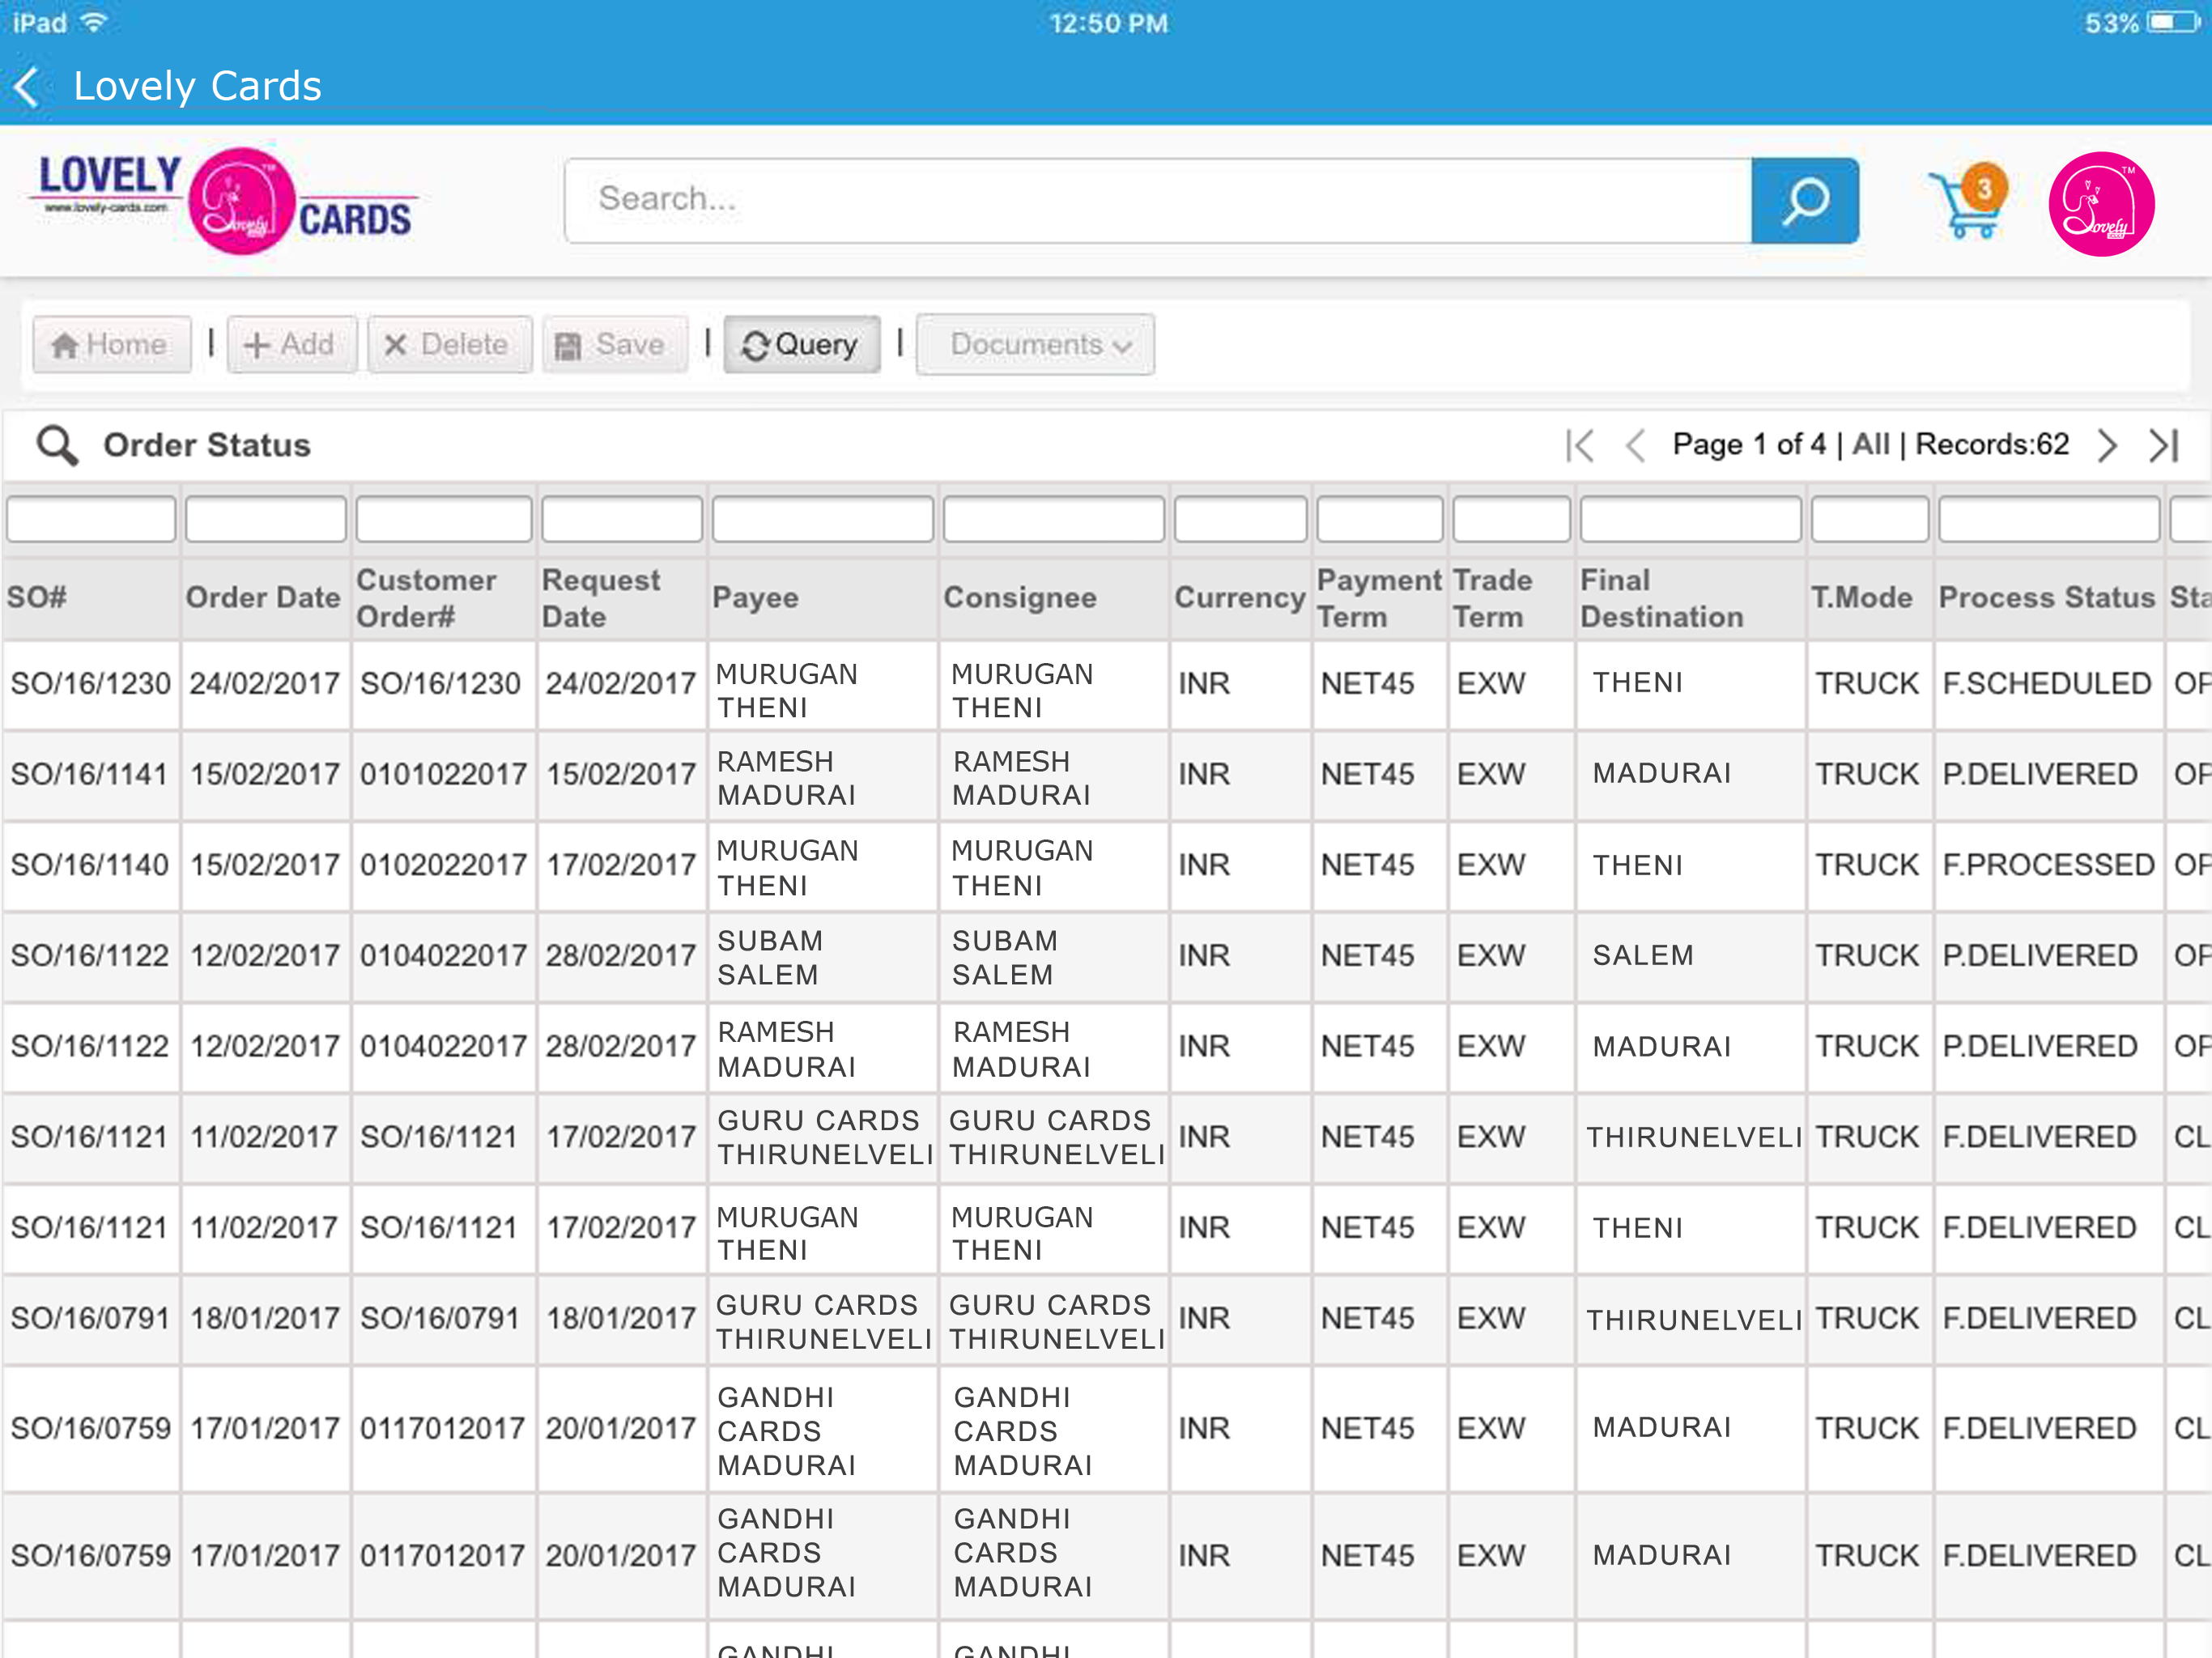Click the Currency column filter box

point(1240,519)
